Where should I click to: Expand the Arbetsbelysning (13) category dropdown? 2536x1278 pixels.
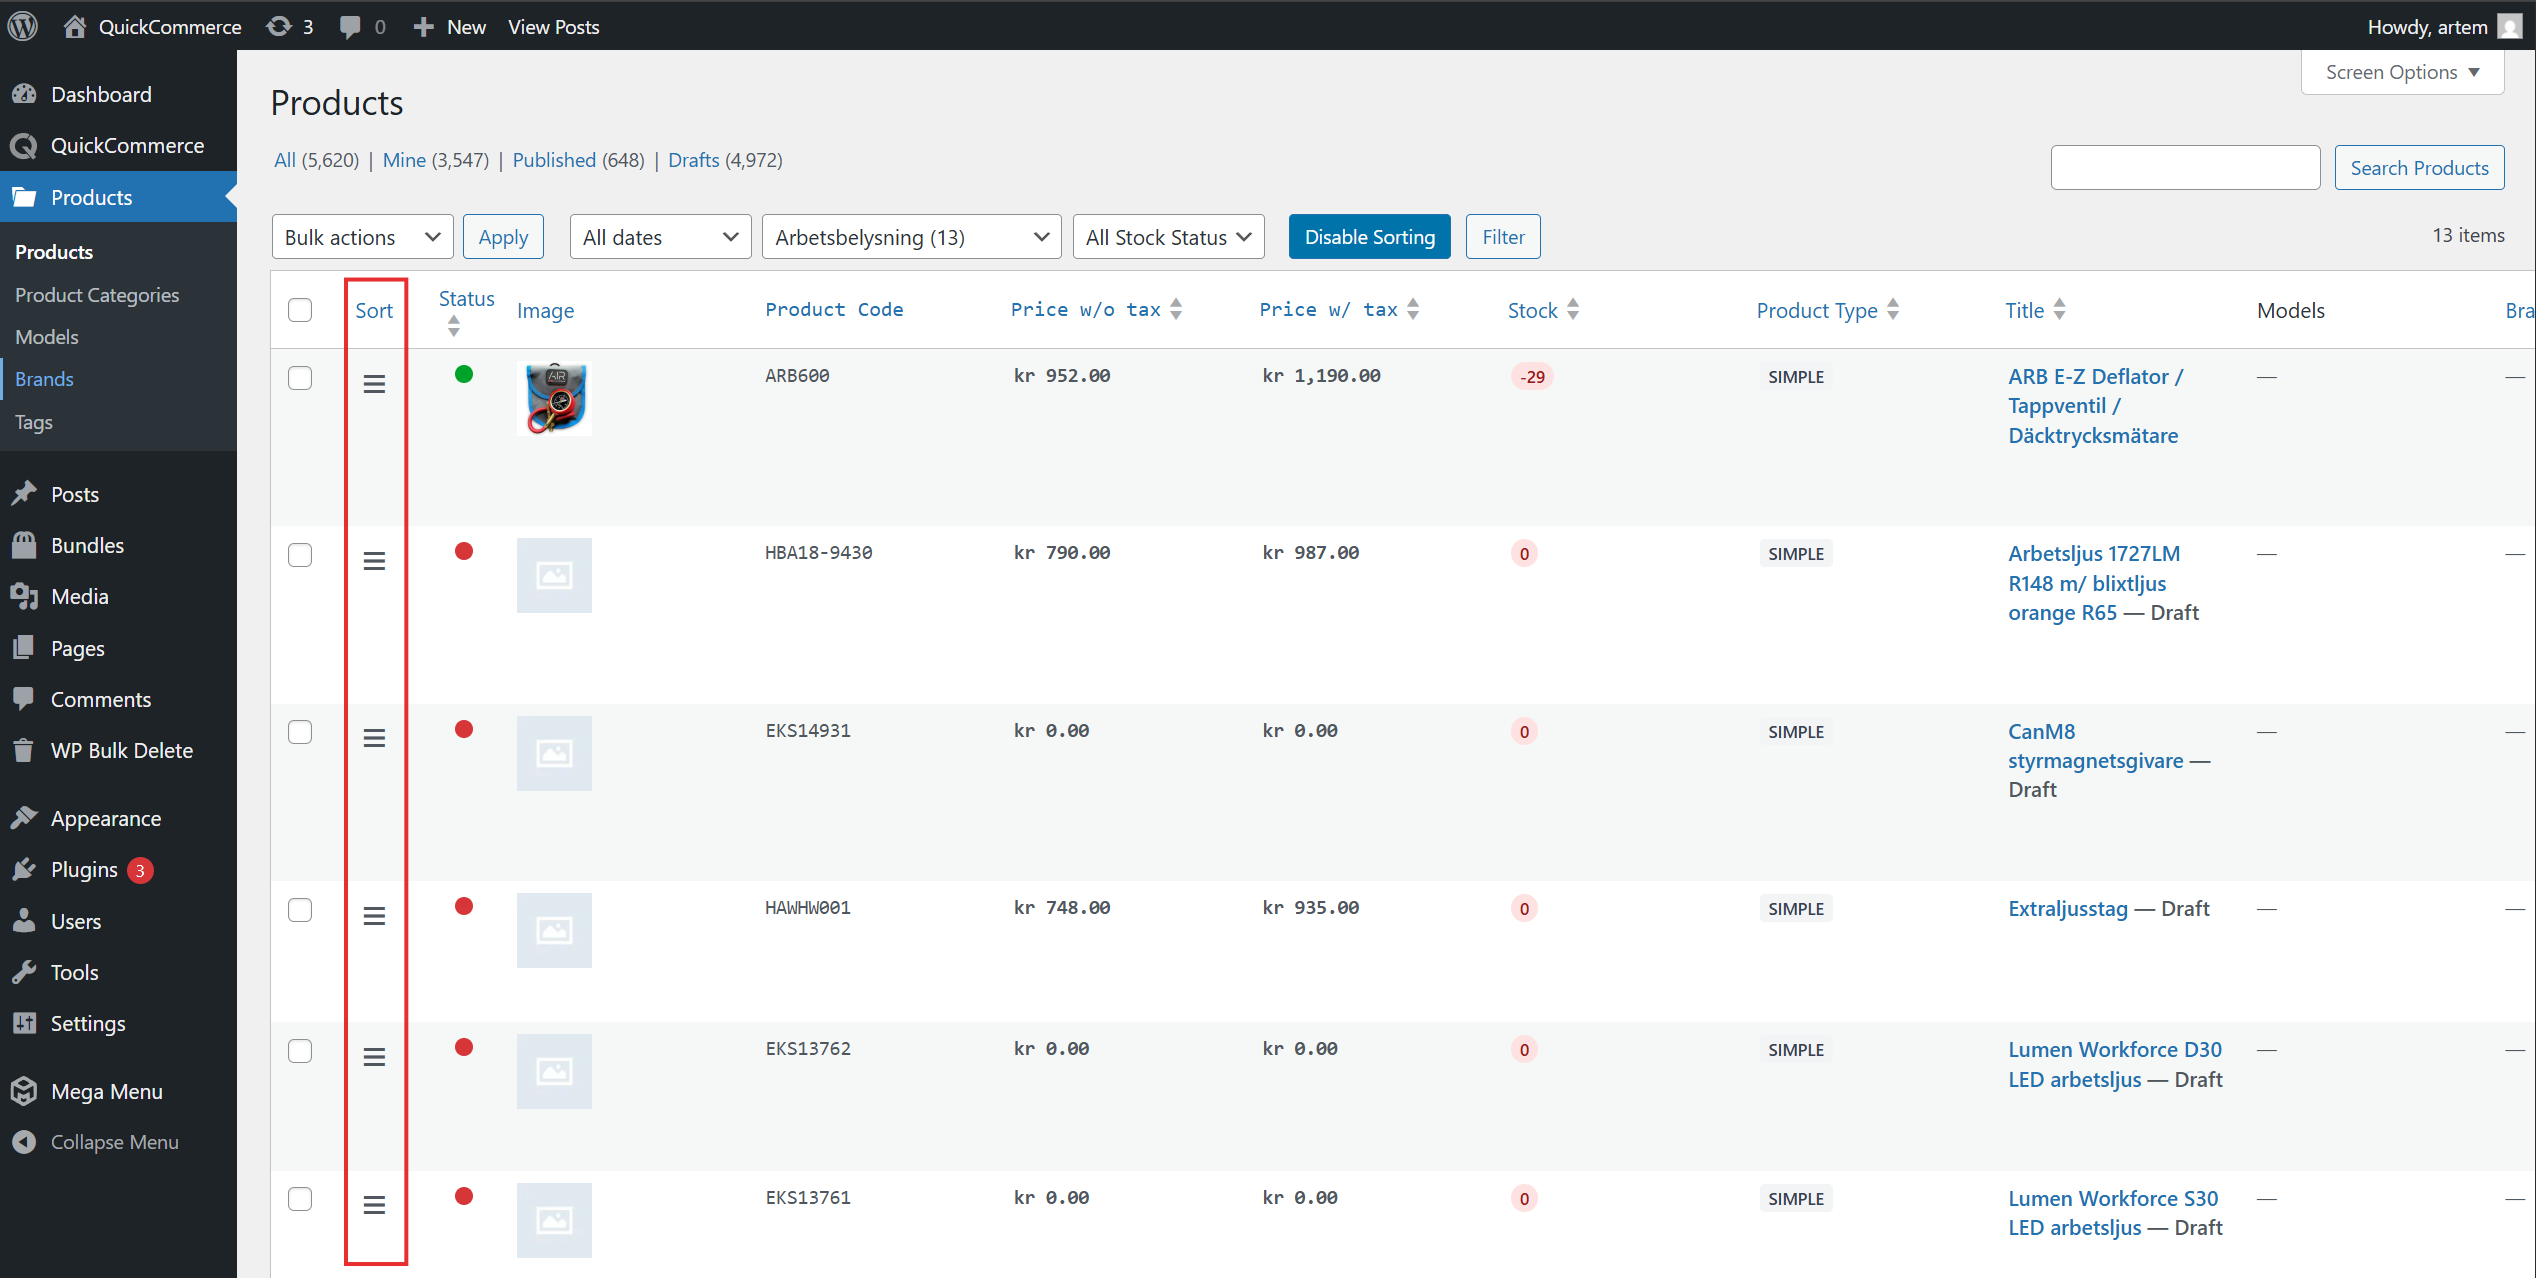[x=911, y=237]
